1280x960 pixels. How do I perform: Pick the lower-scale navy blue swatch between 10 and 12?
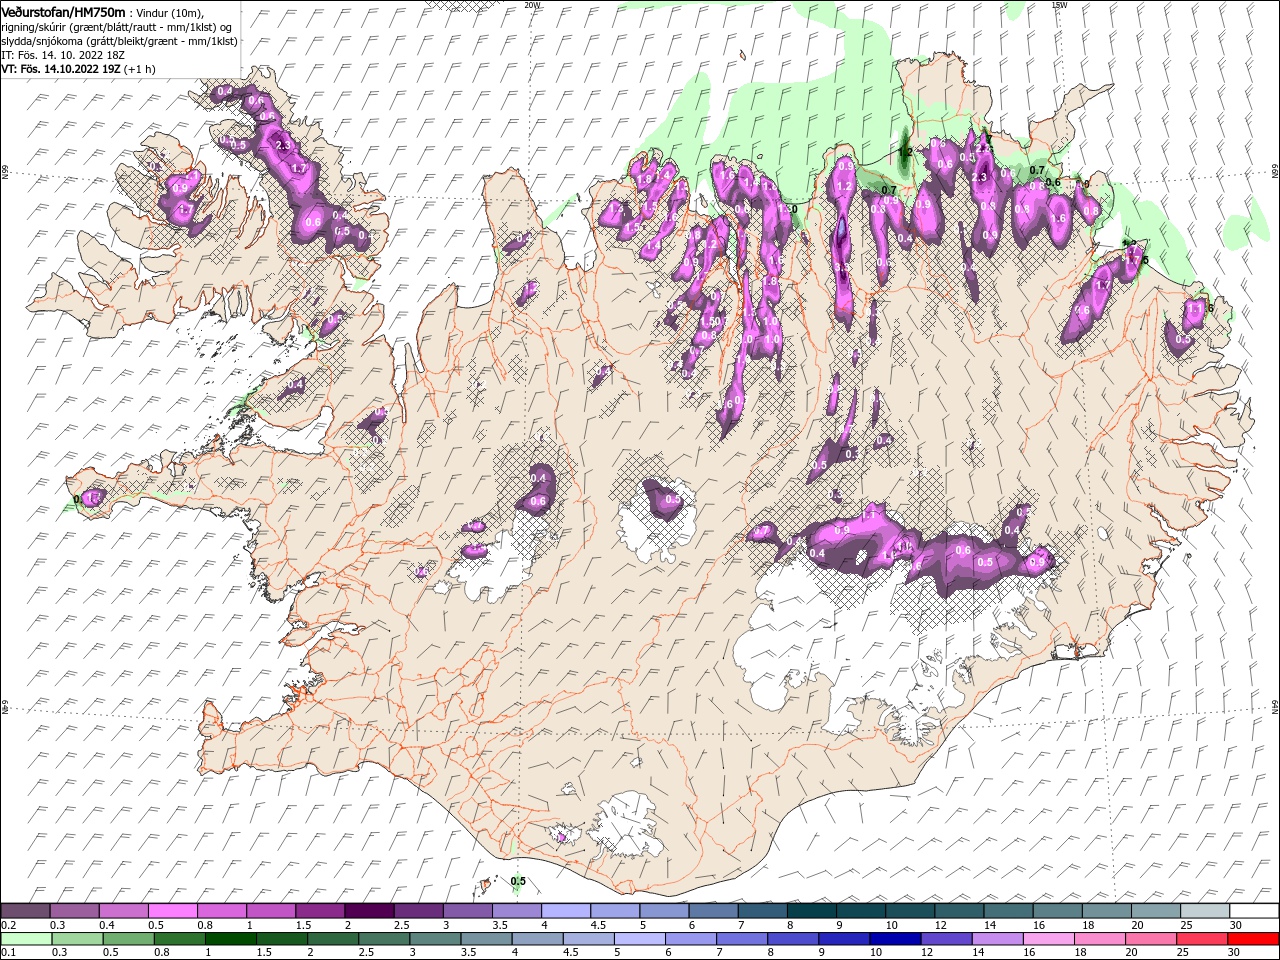click(x=895, y=939)
